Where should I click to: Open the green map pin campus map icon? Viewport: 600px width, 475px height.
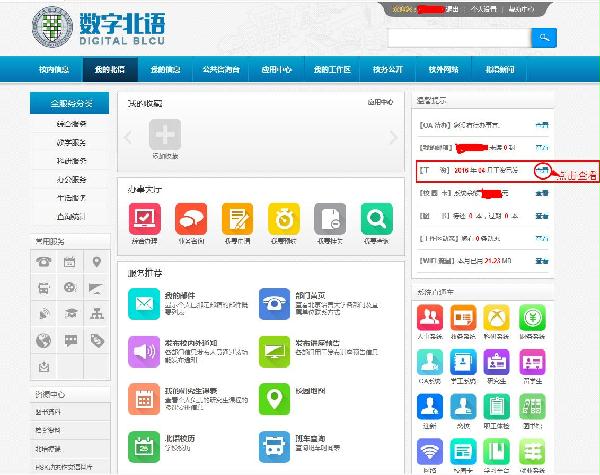(x=274, y=397)
